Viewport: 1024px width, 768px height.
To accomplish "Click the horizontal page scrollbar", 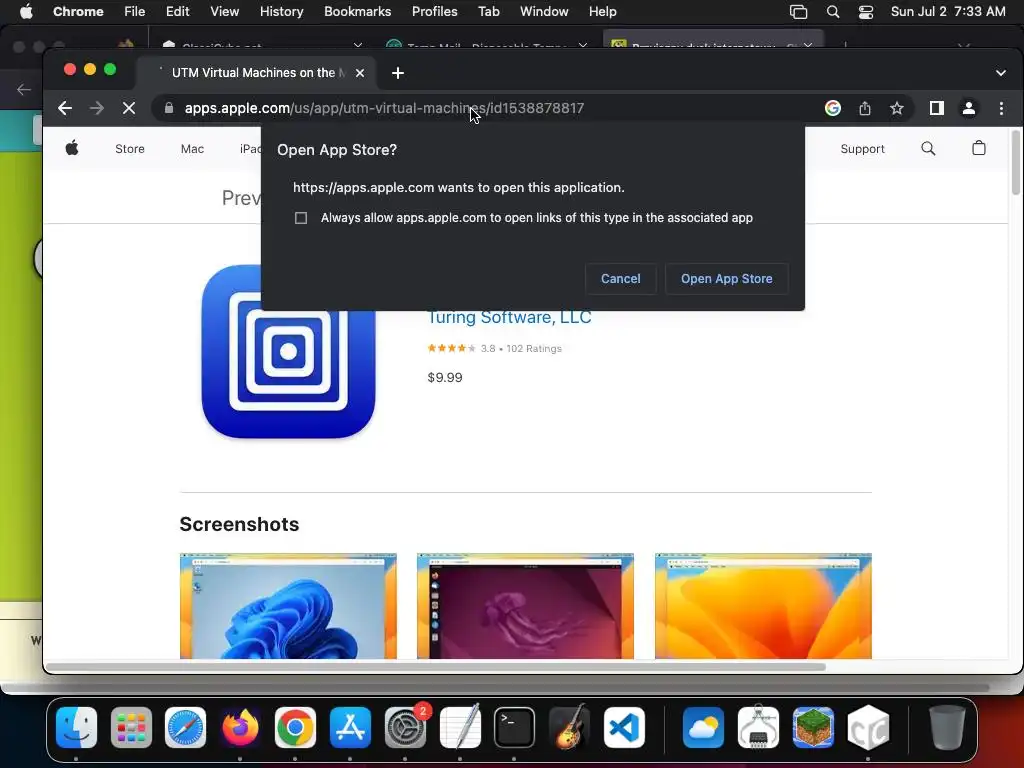I will tap(436, 667).
